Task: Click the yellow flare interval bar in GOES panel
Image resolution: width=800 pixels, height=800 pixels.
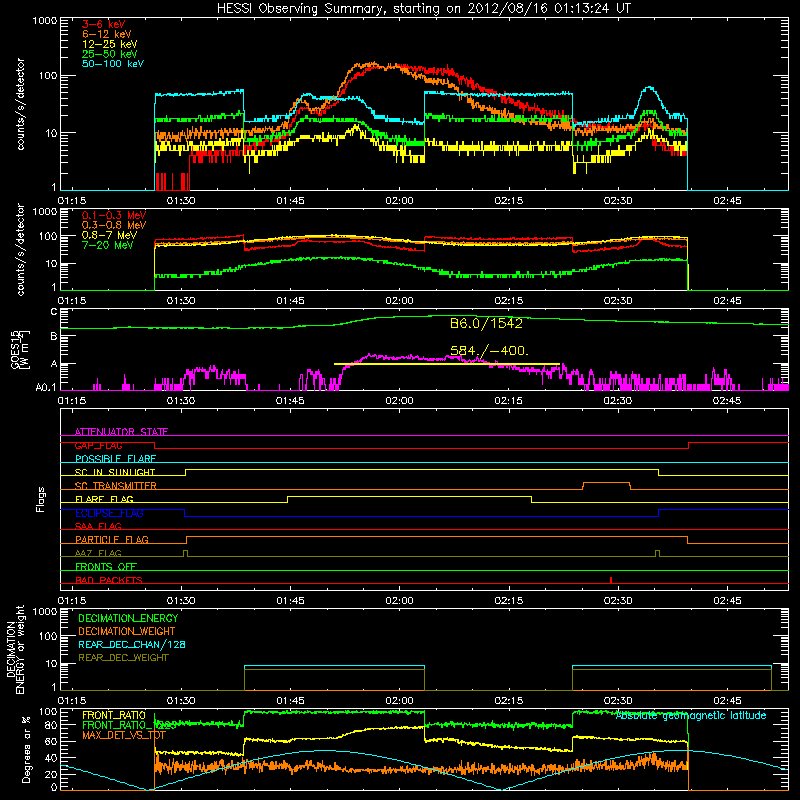Action: (x=447, y=364)
